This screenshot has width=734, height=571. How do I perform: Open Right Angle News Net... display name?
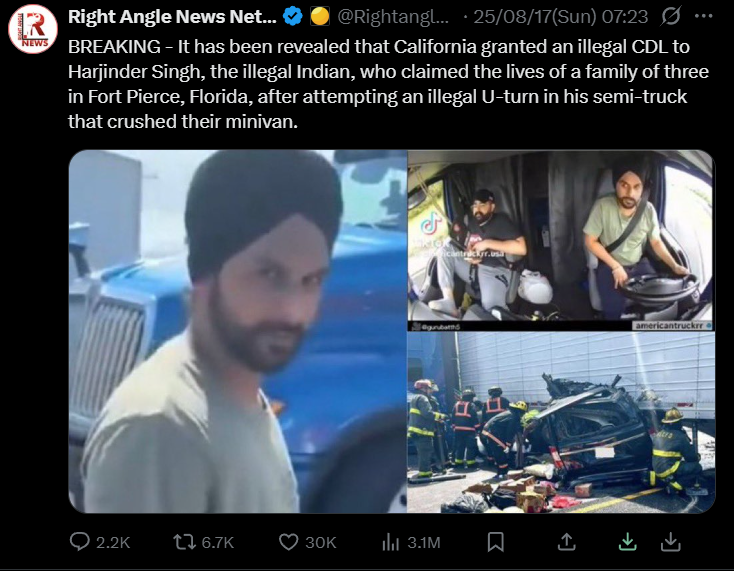click(x=172, y=17)
